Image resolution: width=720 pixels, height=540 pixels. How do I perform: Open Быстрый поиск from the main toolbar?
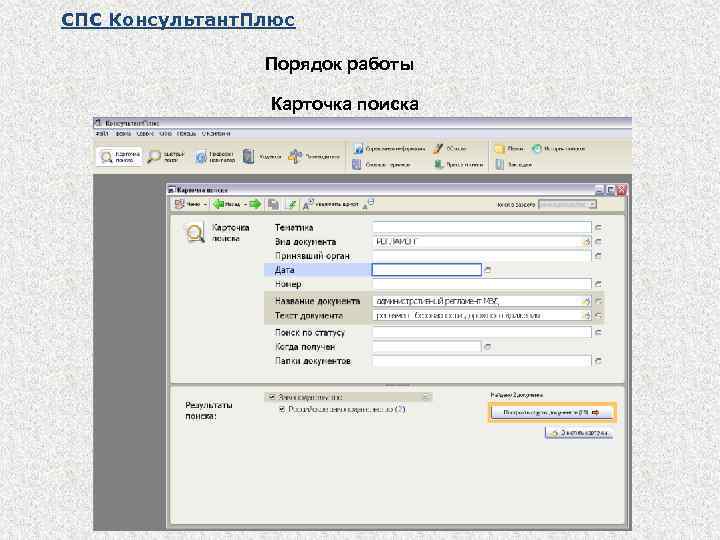tap(166, 157)
